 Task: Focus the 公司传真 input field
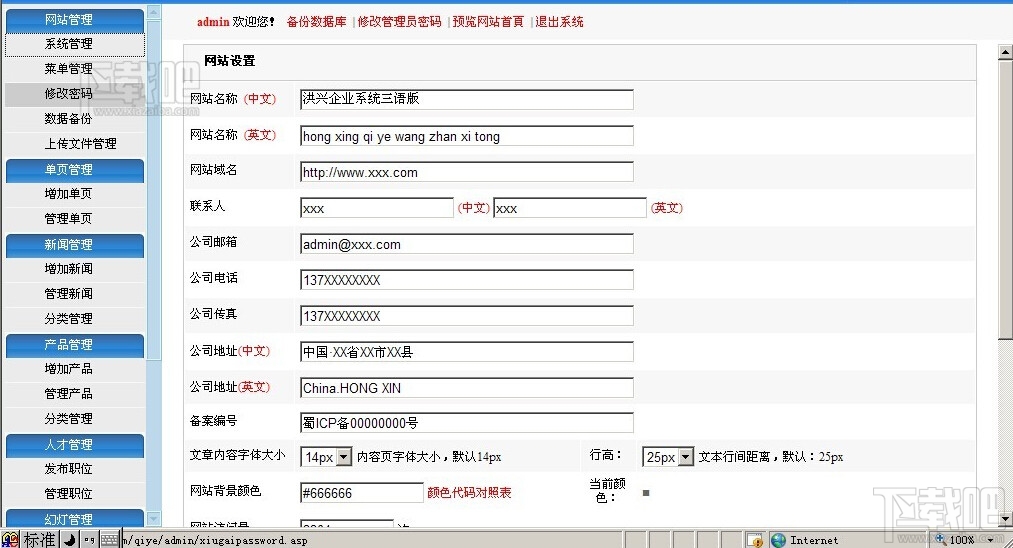point(466,316)
